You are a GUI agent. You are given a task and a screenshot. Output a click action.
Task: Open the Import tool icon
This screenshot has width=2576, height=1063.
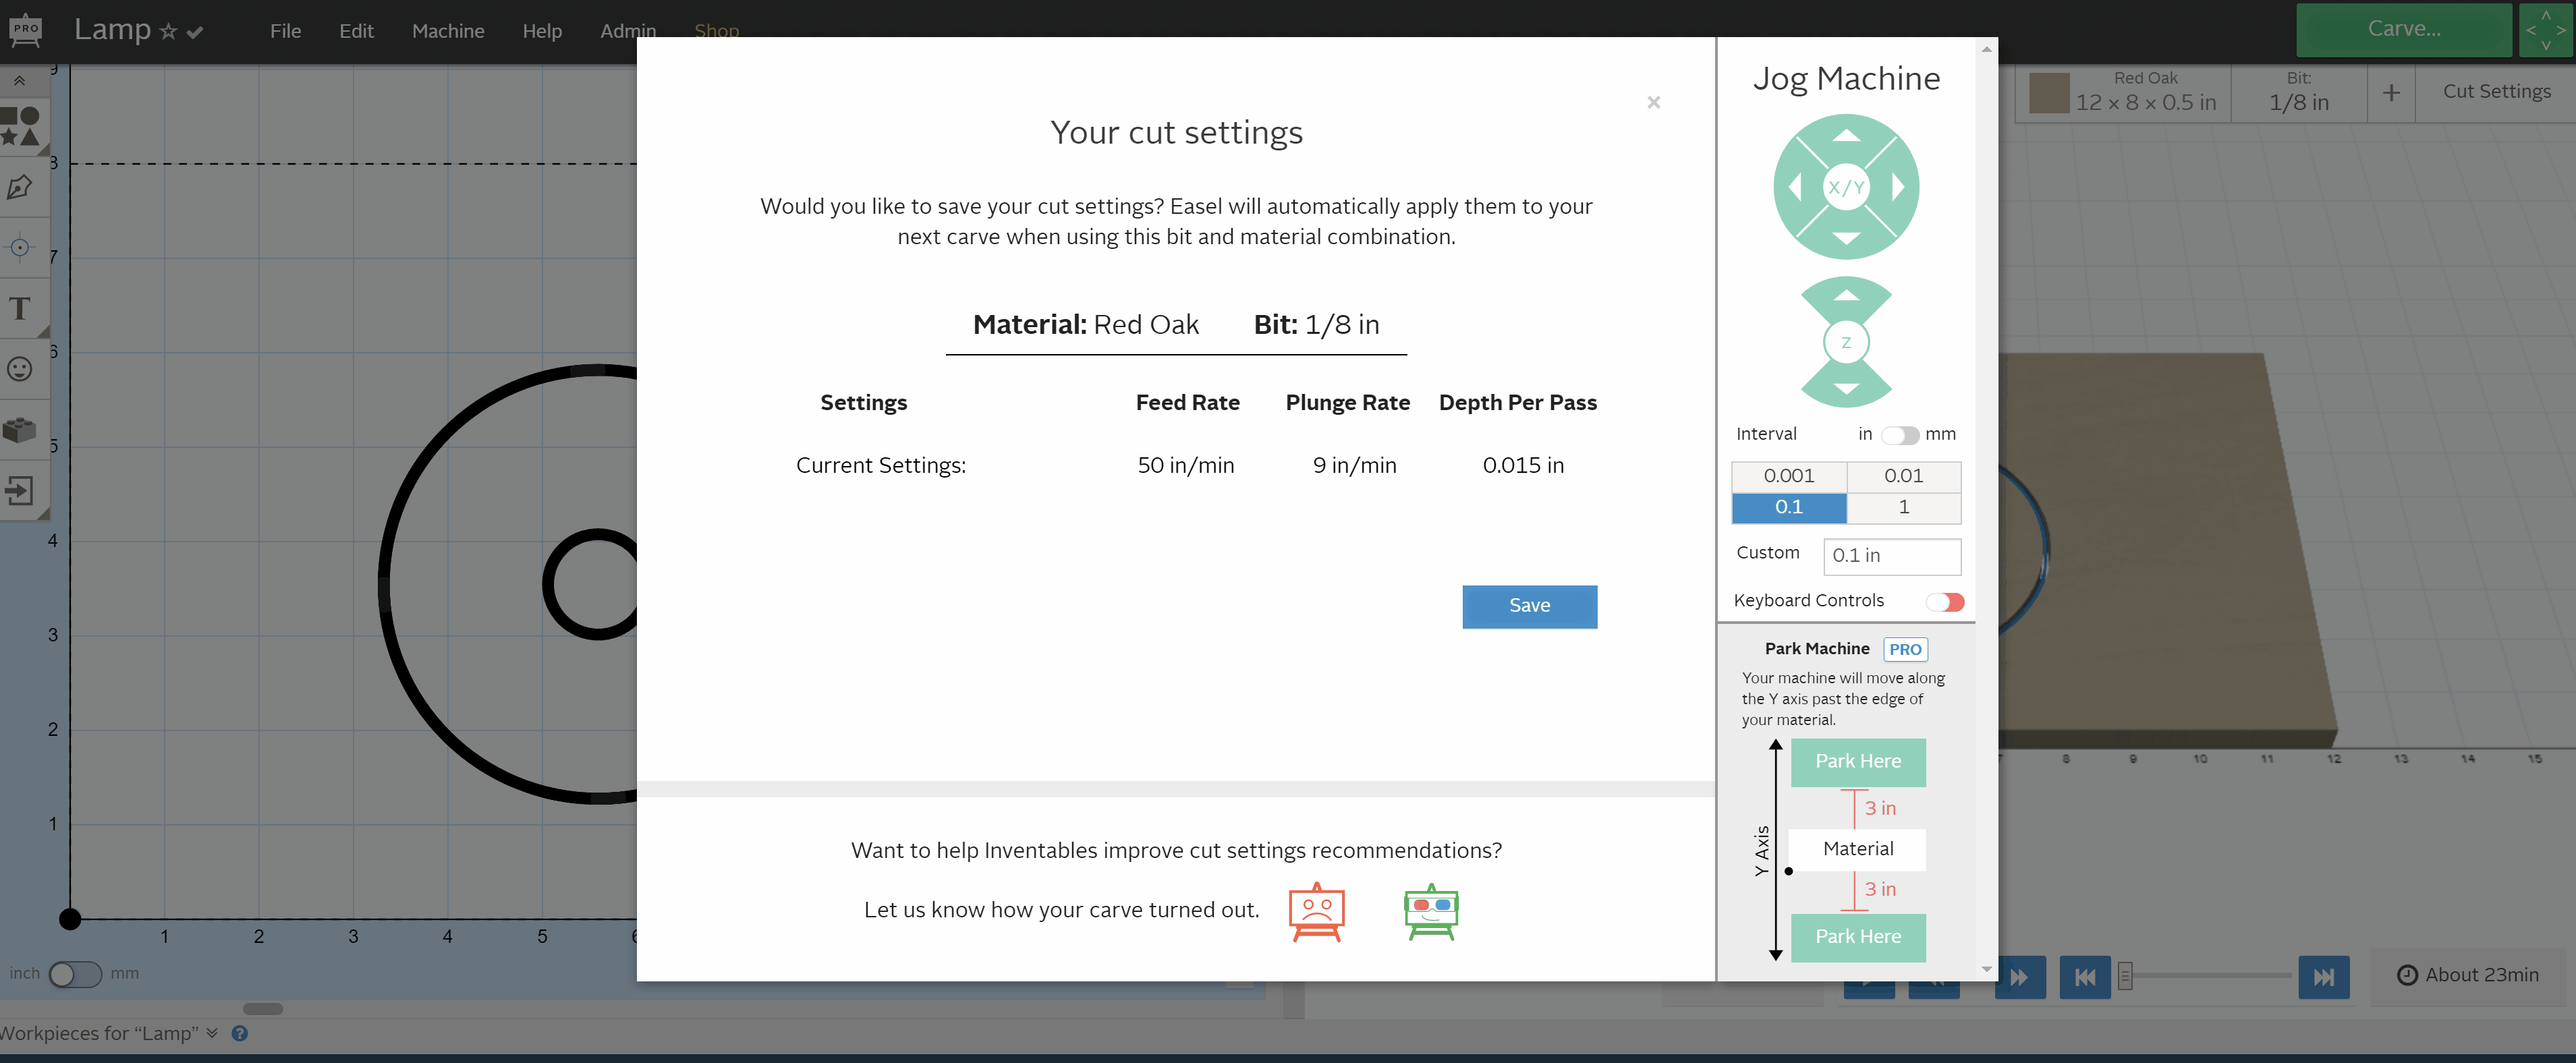20,491
